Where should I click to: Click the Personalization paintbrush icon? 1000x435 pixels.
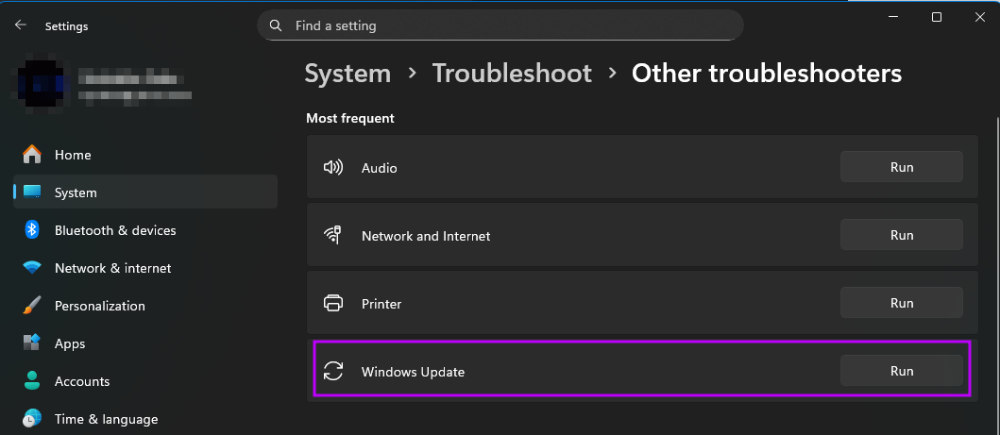pos(32,305)
